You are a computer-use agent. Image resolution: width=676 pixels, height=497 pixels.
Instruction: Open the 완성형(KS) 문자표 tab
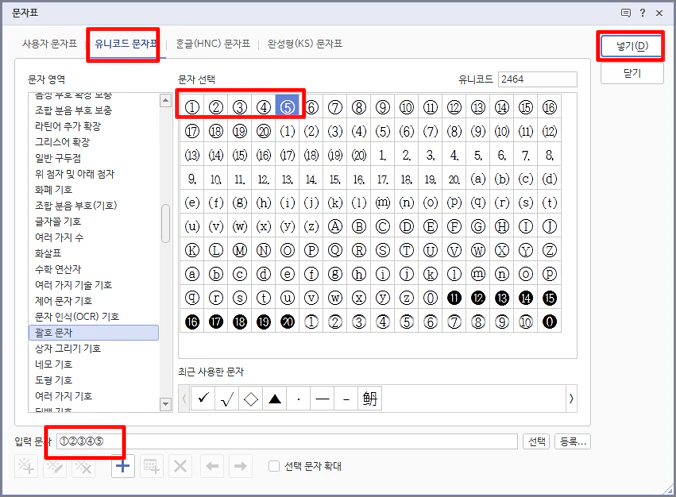point(305,44)
